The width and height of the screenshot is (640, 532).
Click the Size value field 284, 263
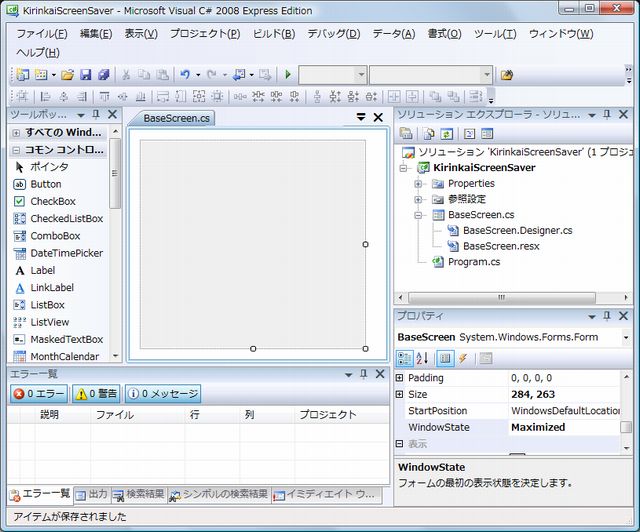564,394
